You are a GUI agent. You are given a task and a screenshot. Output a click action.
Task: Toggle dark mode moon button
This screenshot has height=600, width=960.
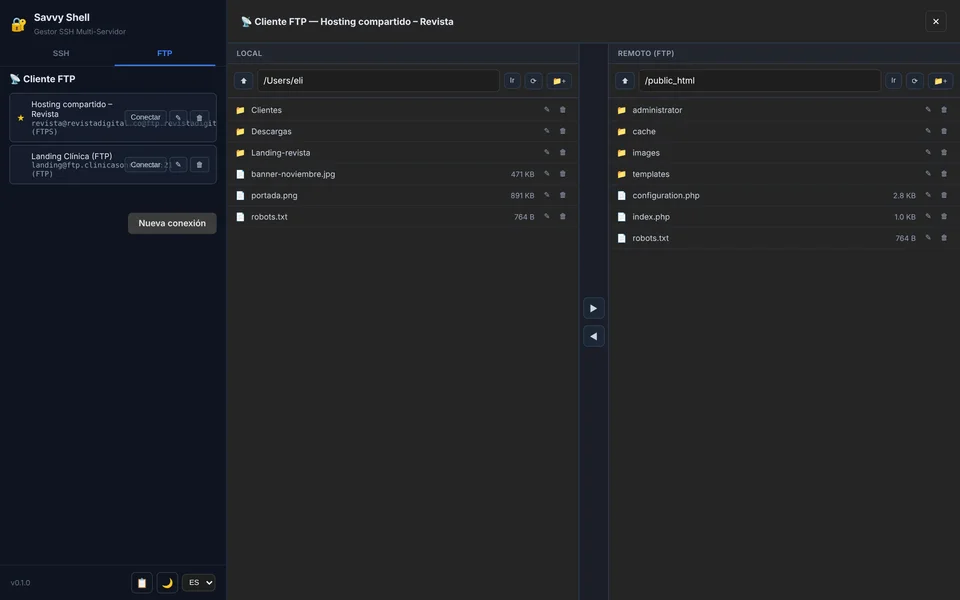167,583
